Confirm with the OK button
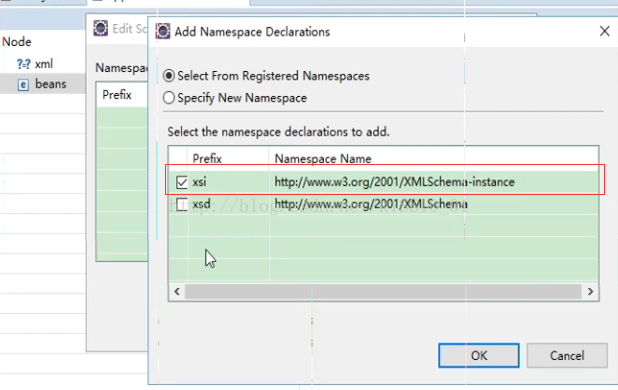 click(479, 355)
